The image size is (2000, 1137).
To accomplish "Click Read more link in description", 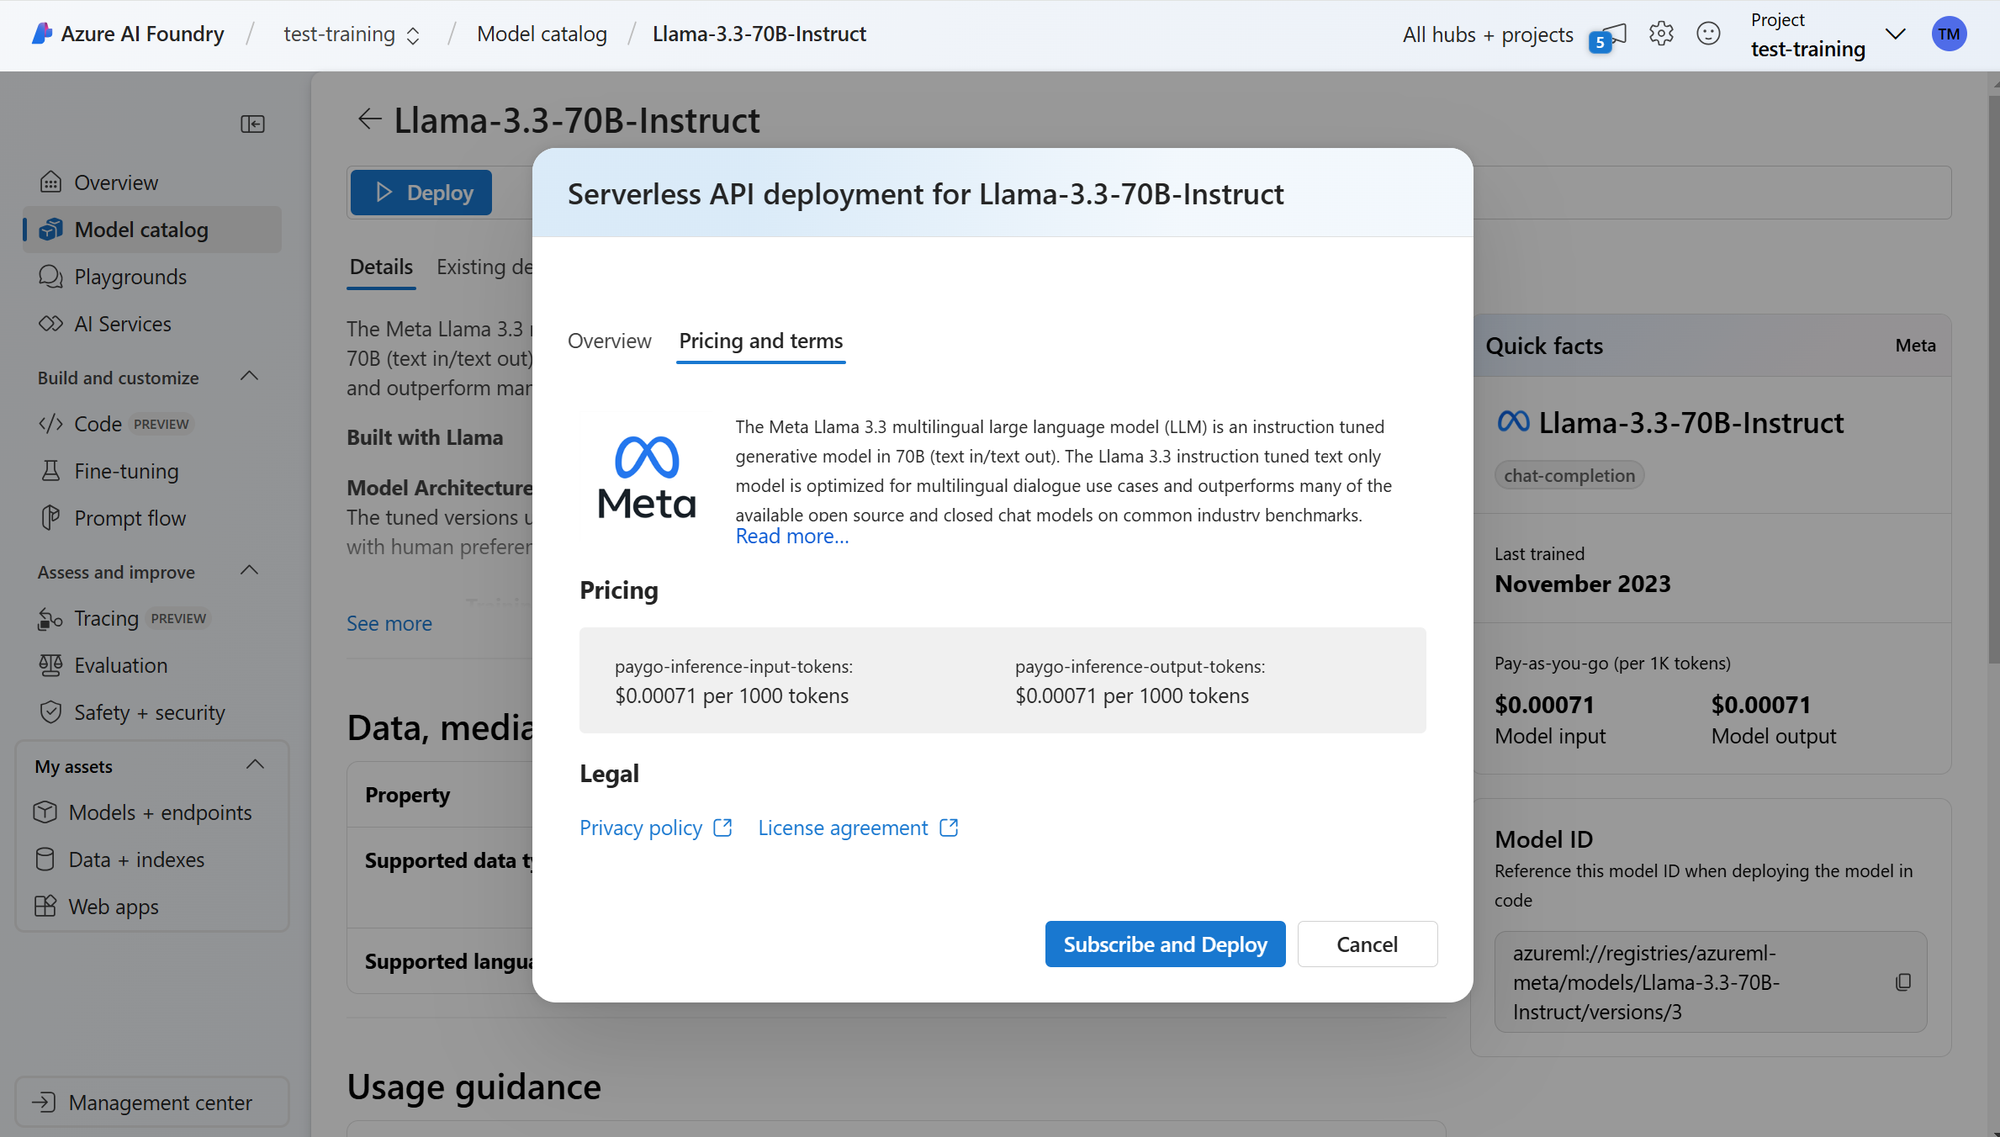I will 792,537.
